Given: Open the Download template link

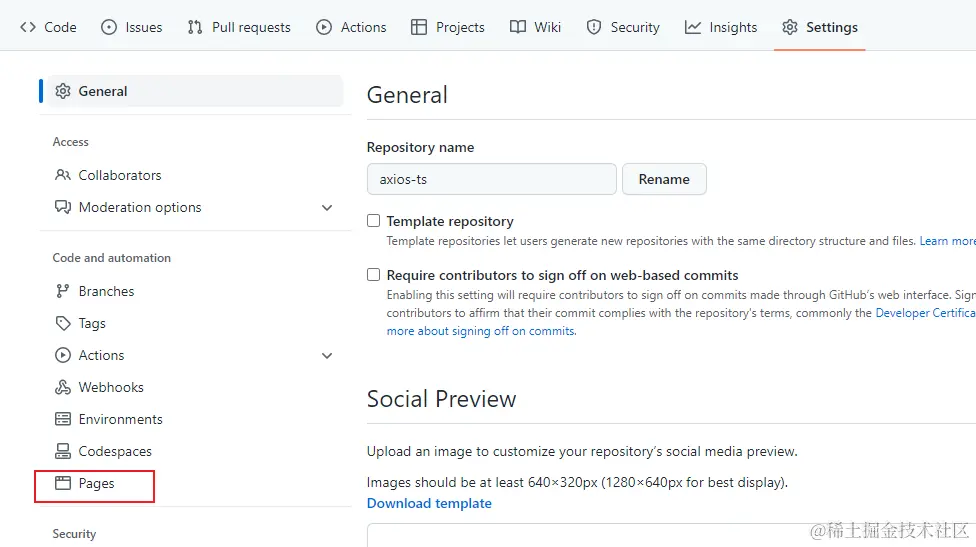Looking at the screenshot, I should [x=429, y=503].
